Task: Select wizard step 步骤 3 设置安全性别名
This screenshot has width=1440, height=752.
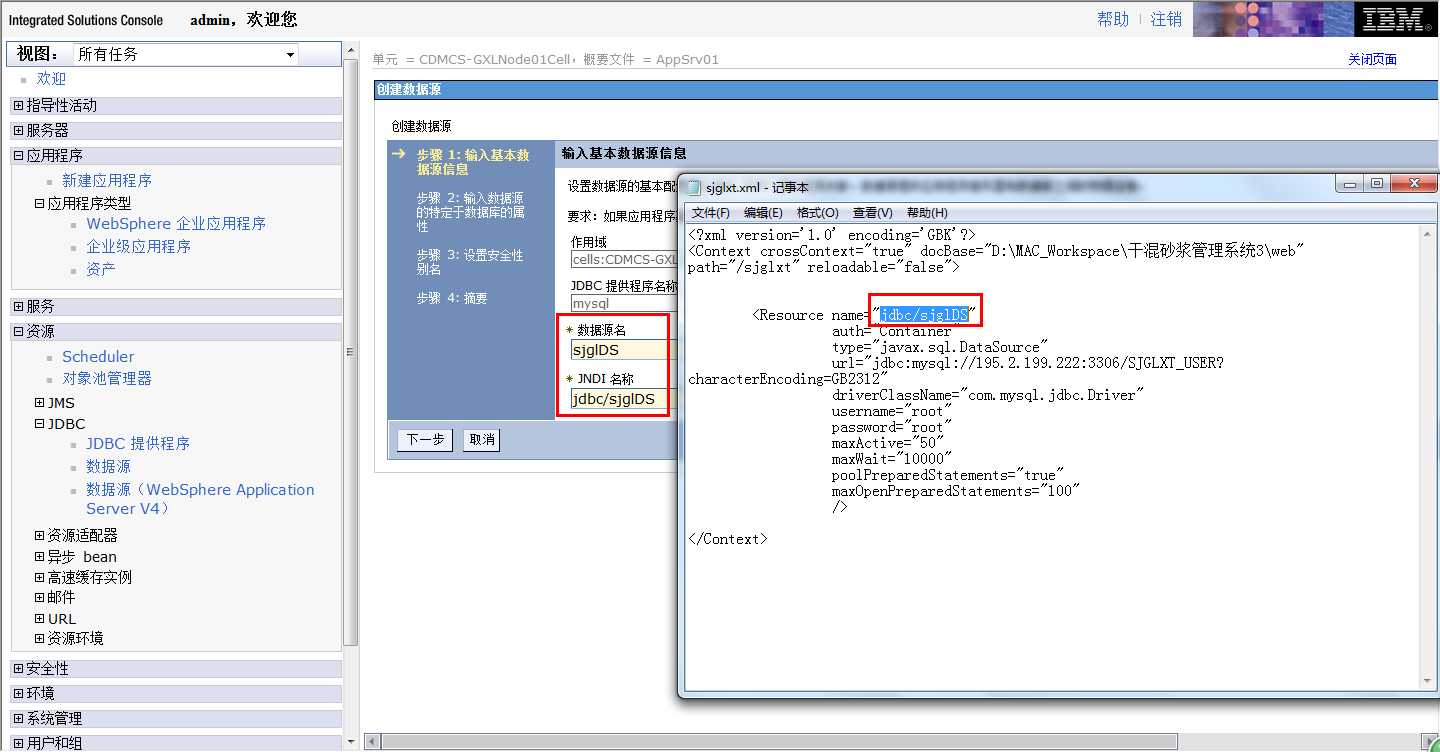Action: pyautogui.click(x=470, y=262)
